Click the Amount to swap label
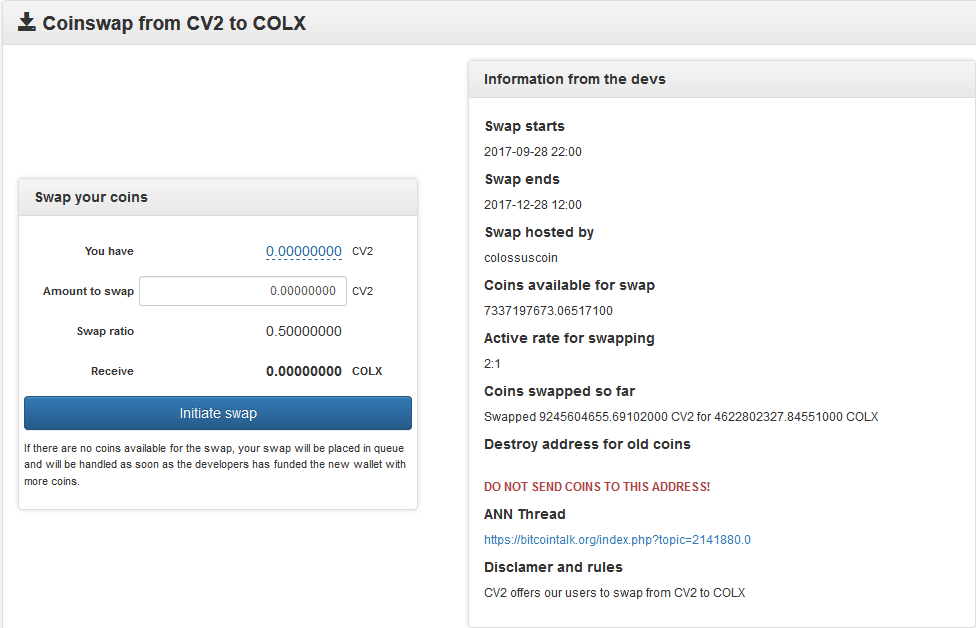The image size is (976, 628). (x=88, y=291)
